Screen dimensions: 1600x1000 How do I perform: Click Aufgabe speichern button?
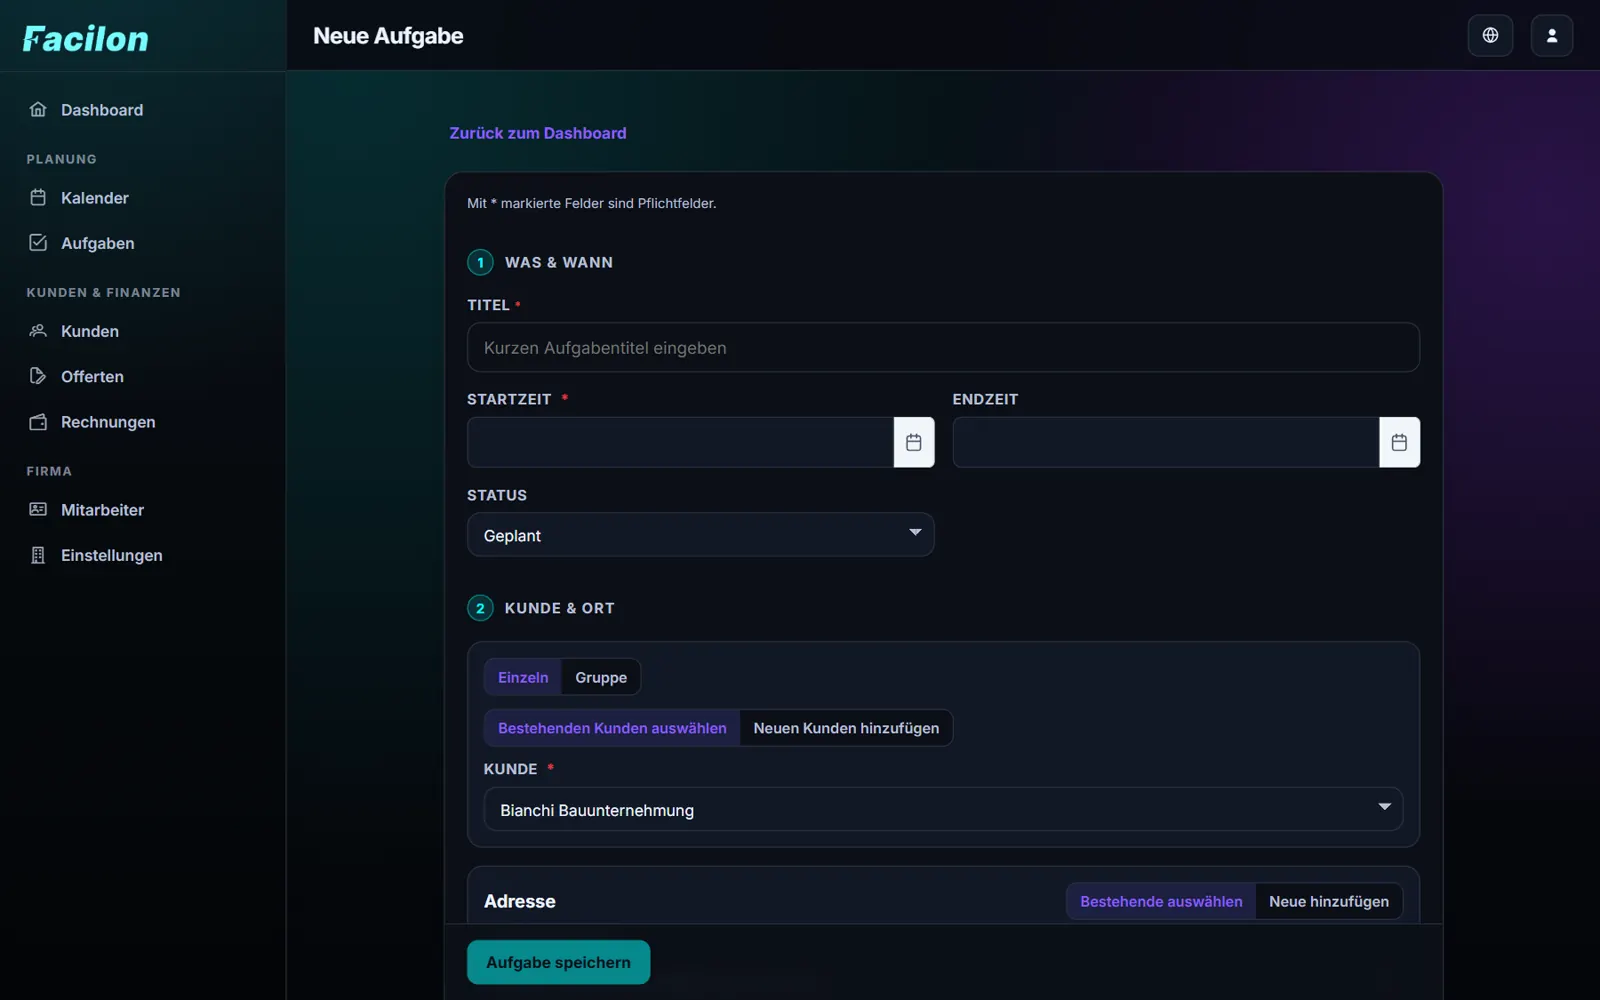point(558,962)
